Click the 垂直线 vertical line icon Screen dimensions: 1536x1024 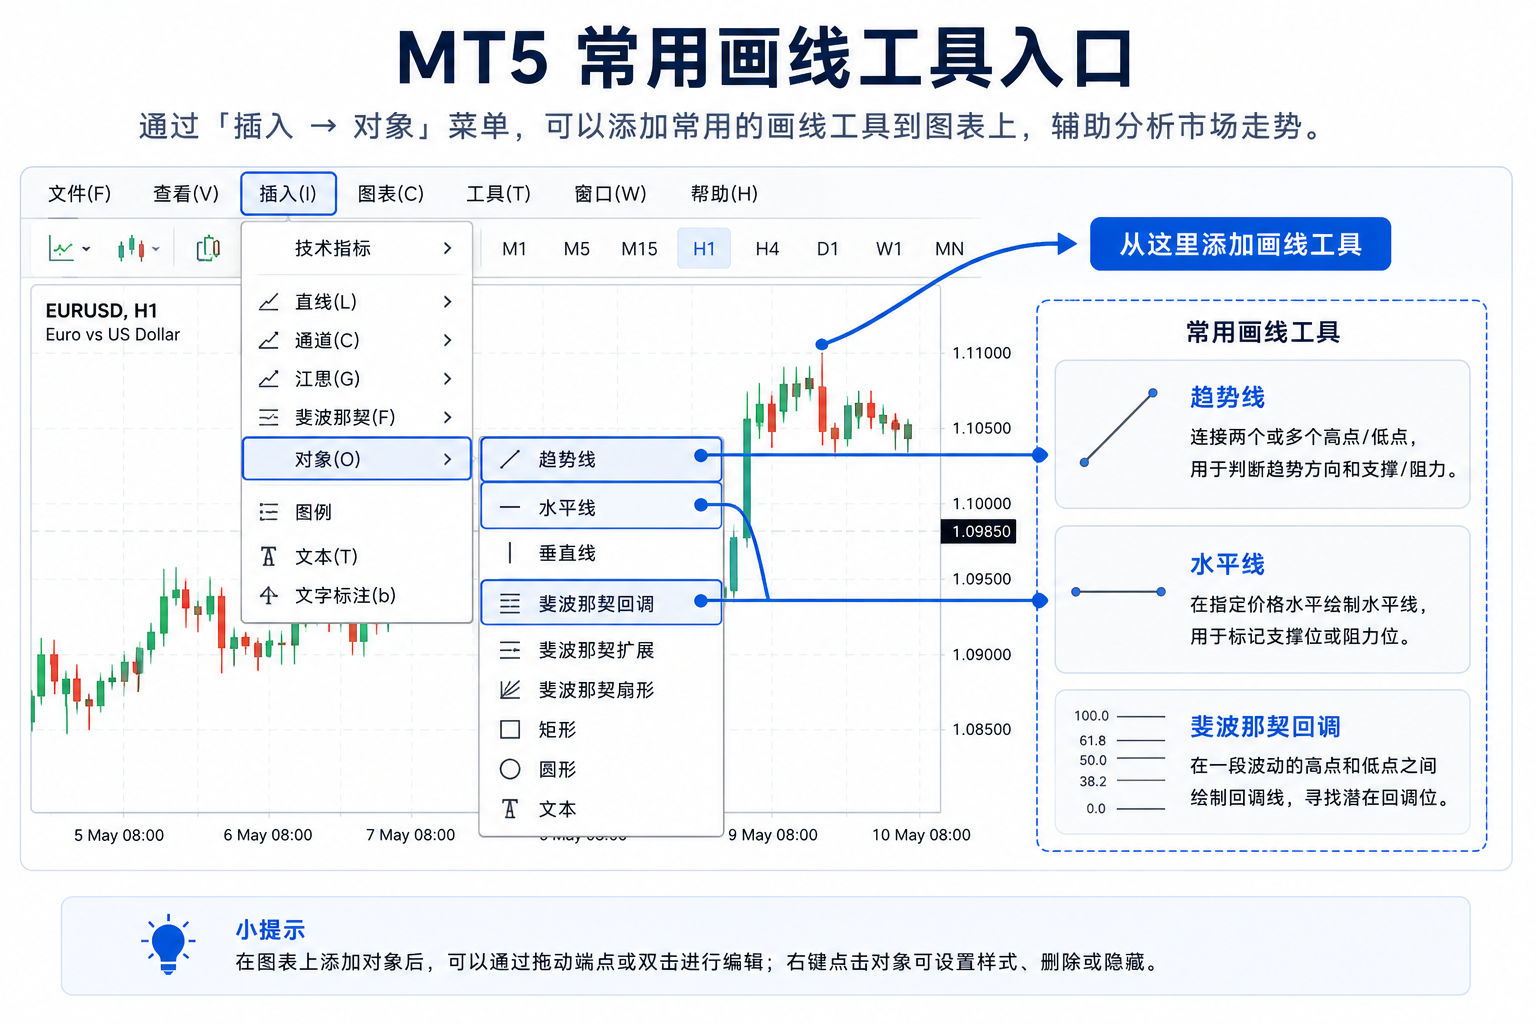pyautogui.click(x=510, y=553)
